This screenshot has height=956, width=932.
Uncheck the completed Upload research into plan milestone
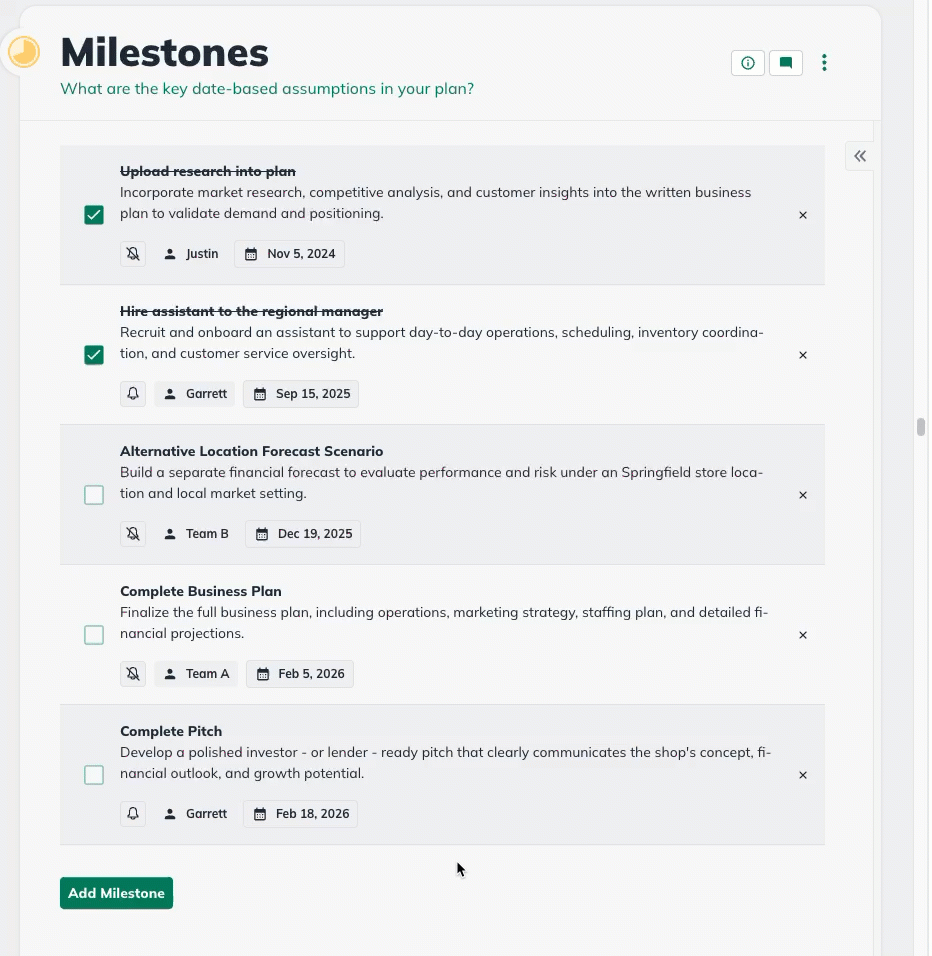(x=93, y=214)
